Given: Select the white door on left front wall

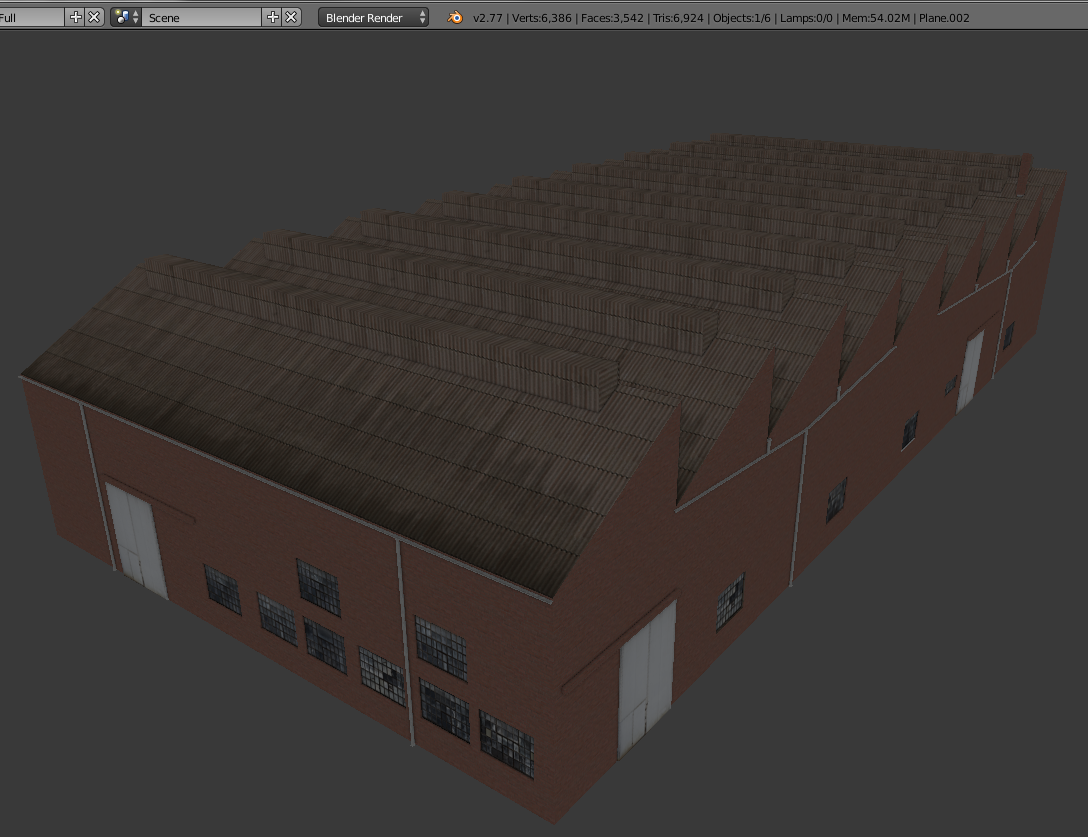Looking at the screenshot, I should pos(137,541).
